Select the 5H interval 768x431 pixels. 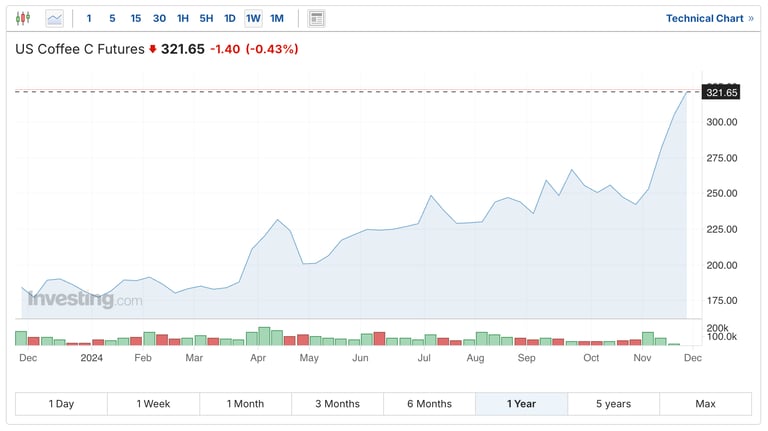pos(206,19)
